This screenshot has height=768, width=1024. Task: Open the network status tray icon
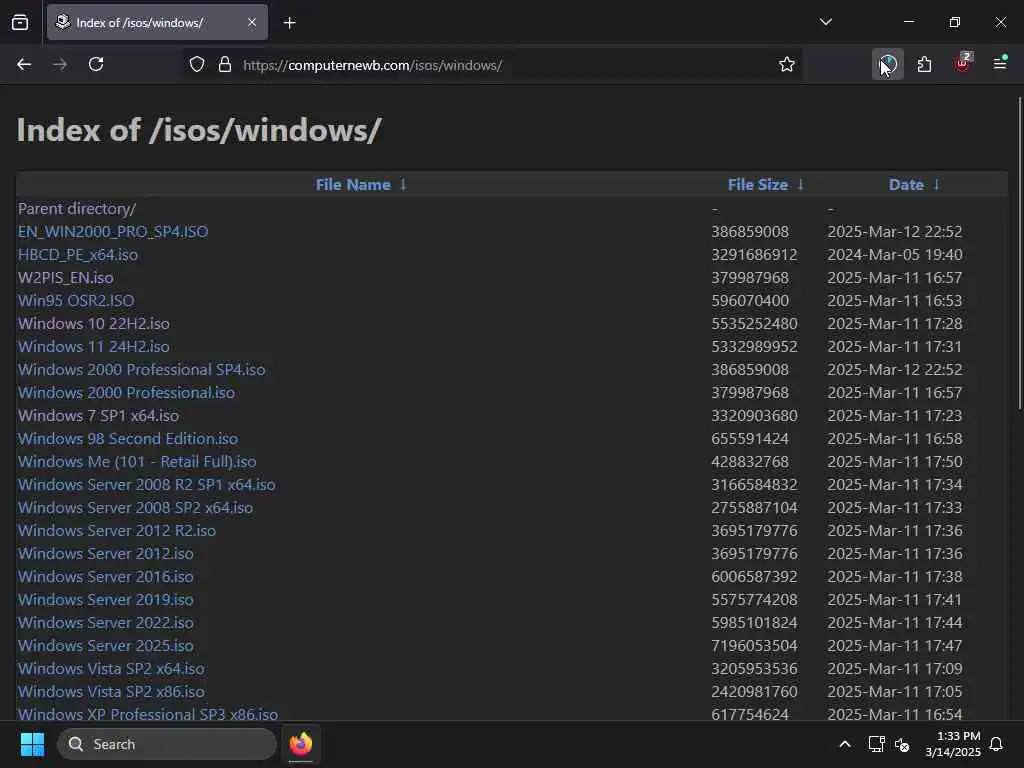876,744
